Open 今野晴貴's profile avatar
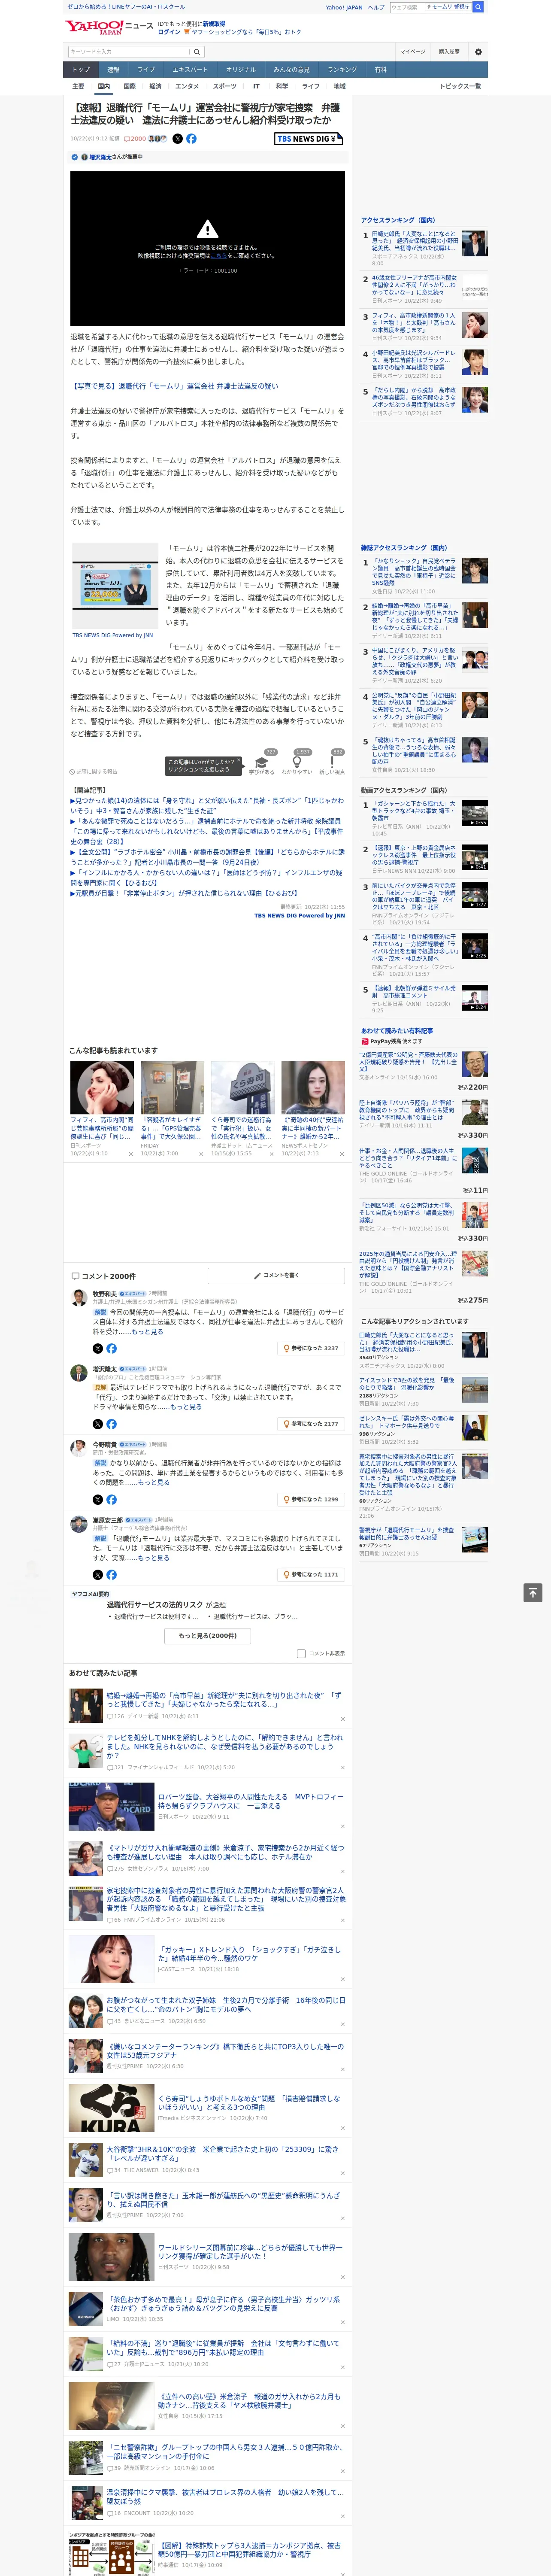 pyautogui.click(x=78, y=1449)
